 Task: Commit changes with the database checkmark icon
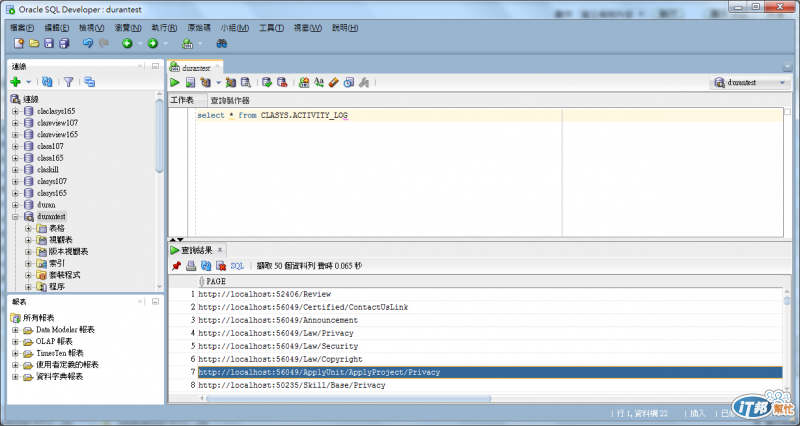coord(267,82)
